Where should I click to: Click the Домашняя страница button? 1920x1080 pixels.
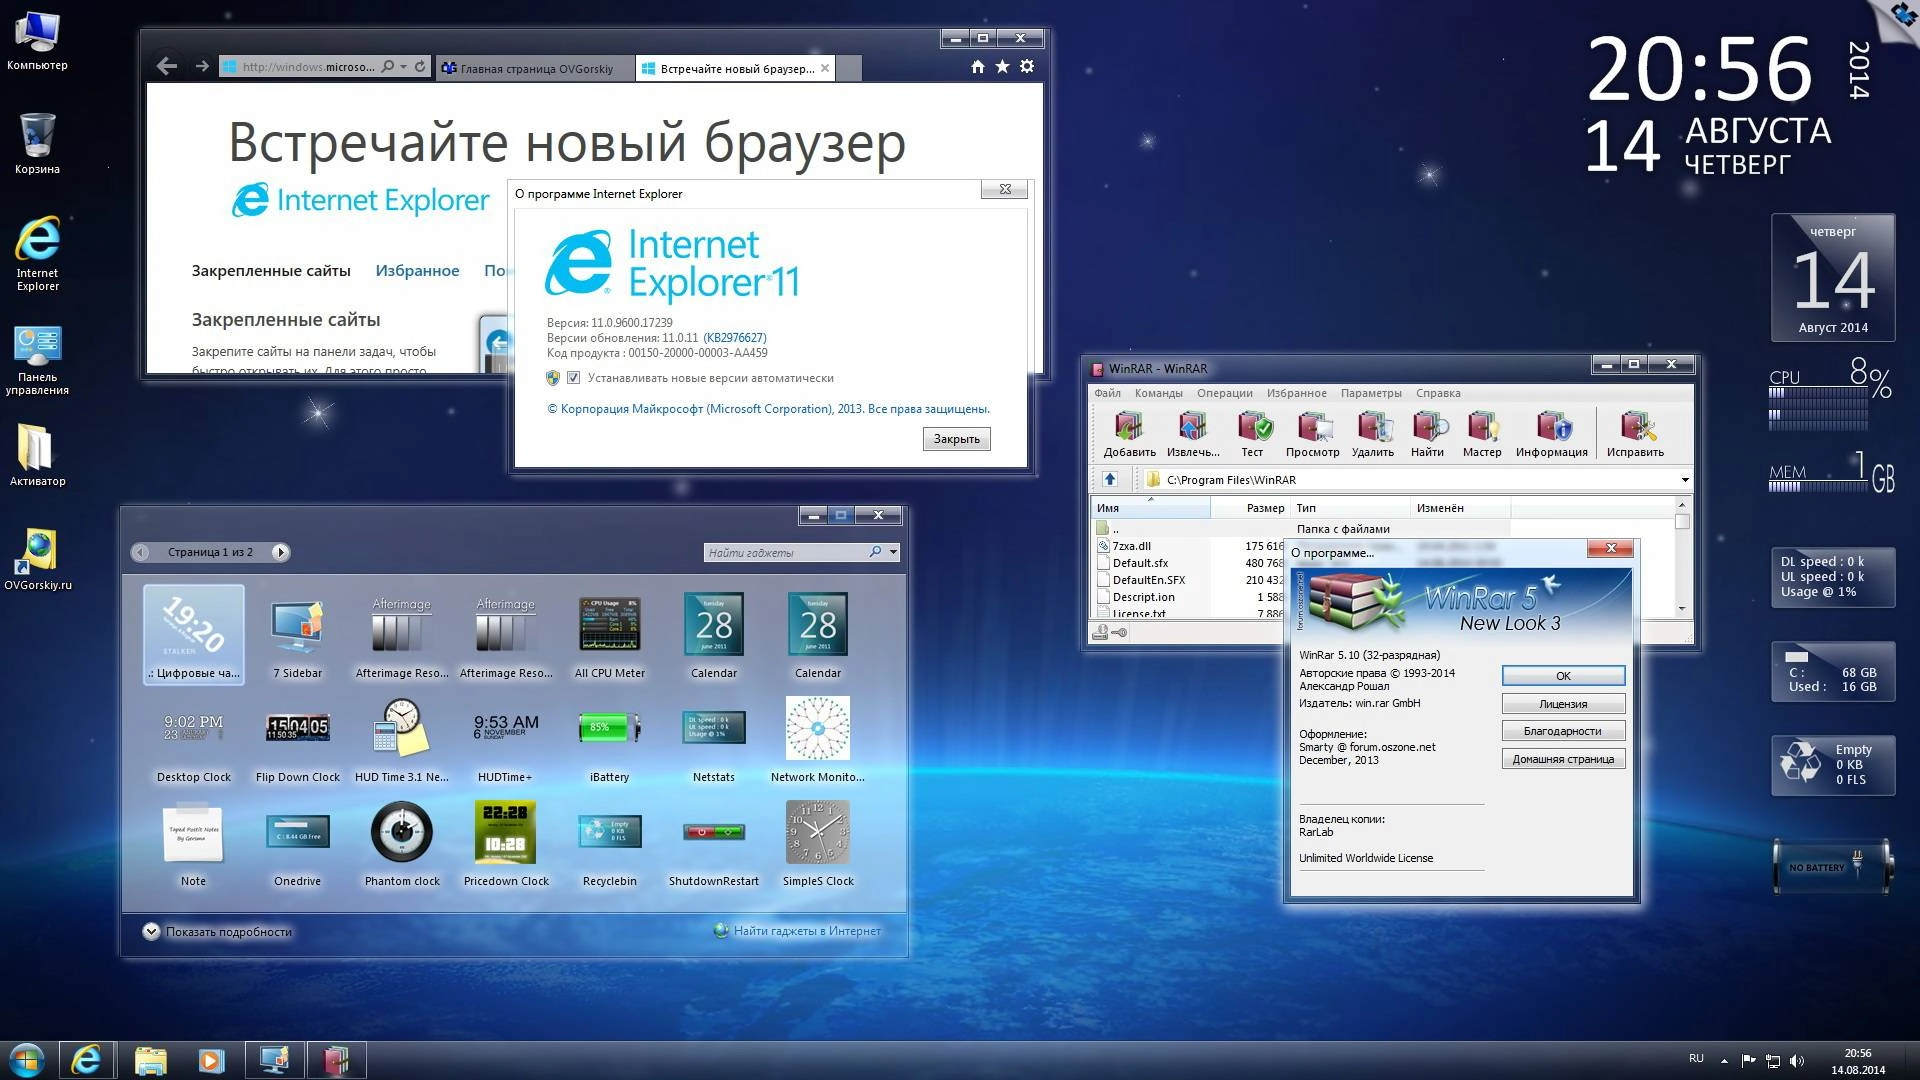tap(1563, 759)
